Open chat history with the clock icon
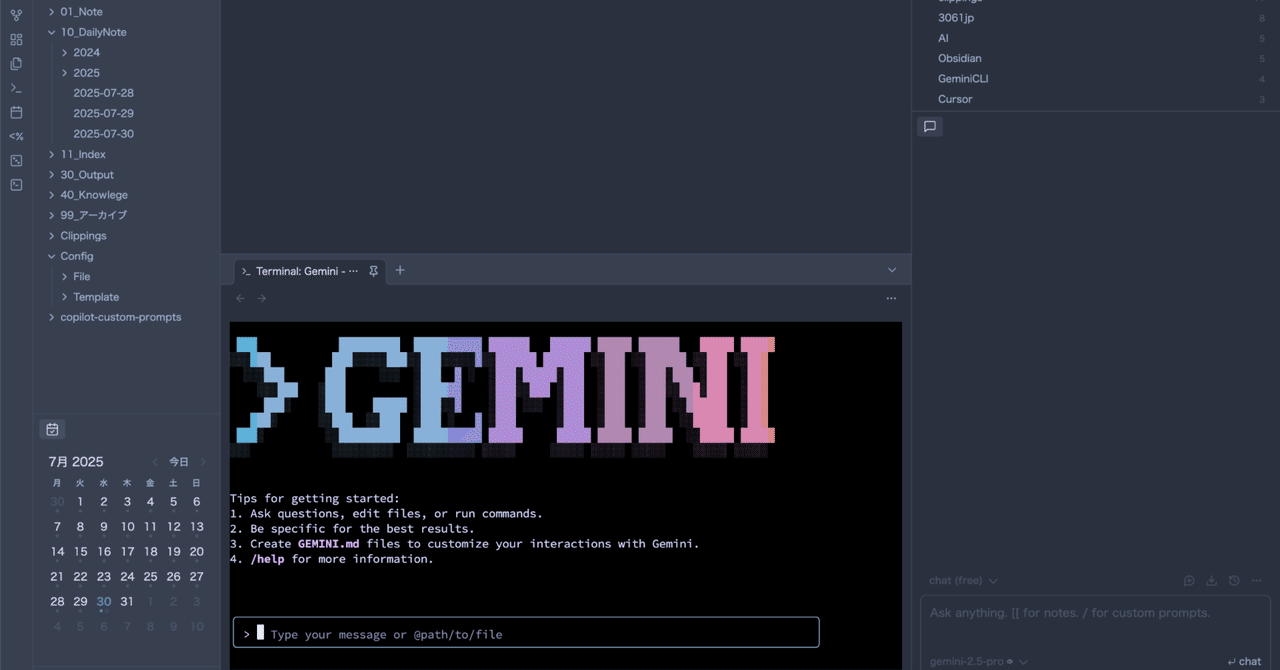The image size is (1280, 670). click(1233, 580)
